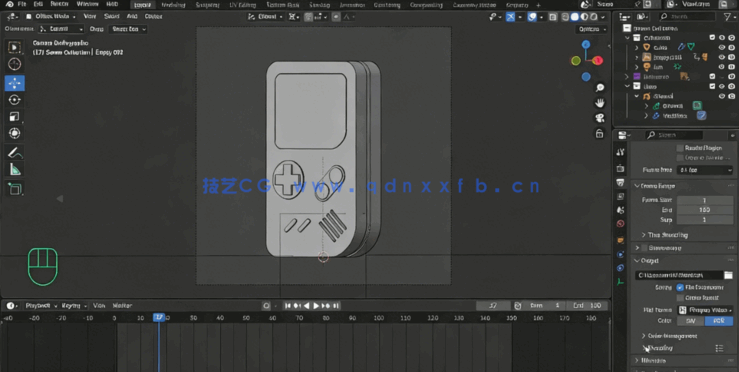Open the outliner filter funnel

click(x=727, y=17)
